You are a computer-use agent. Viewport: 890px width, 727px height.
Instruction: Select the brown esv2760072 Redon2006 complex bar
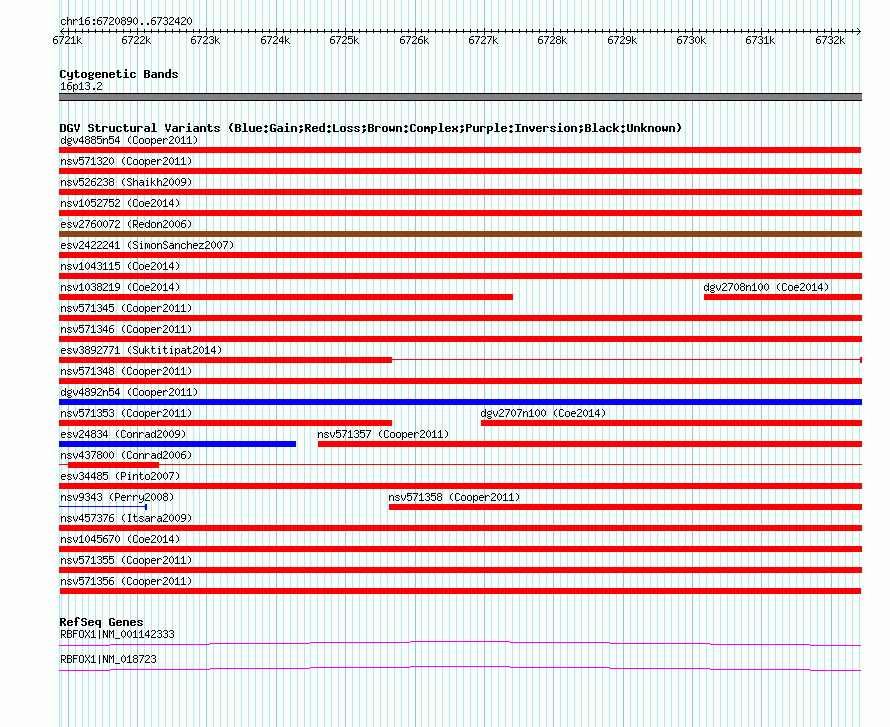(460, 234)
